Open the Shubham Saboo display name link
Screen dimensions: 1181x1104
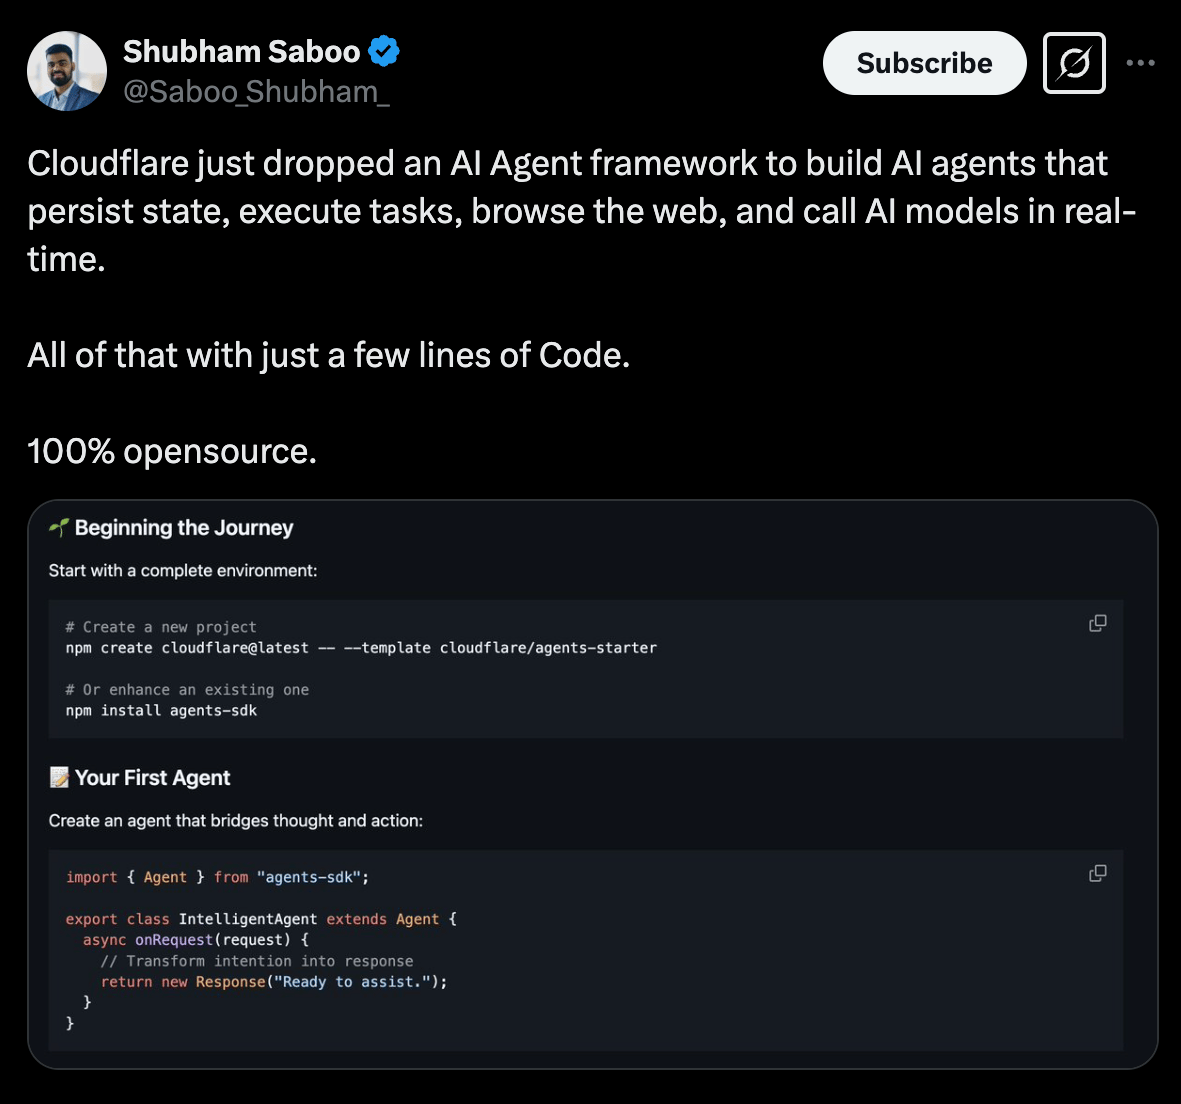click(241, 51)
